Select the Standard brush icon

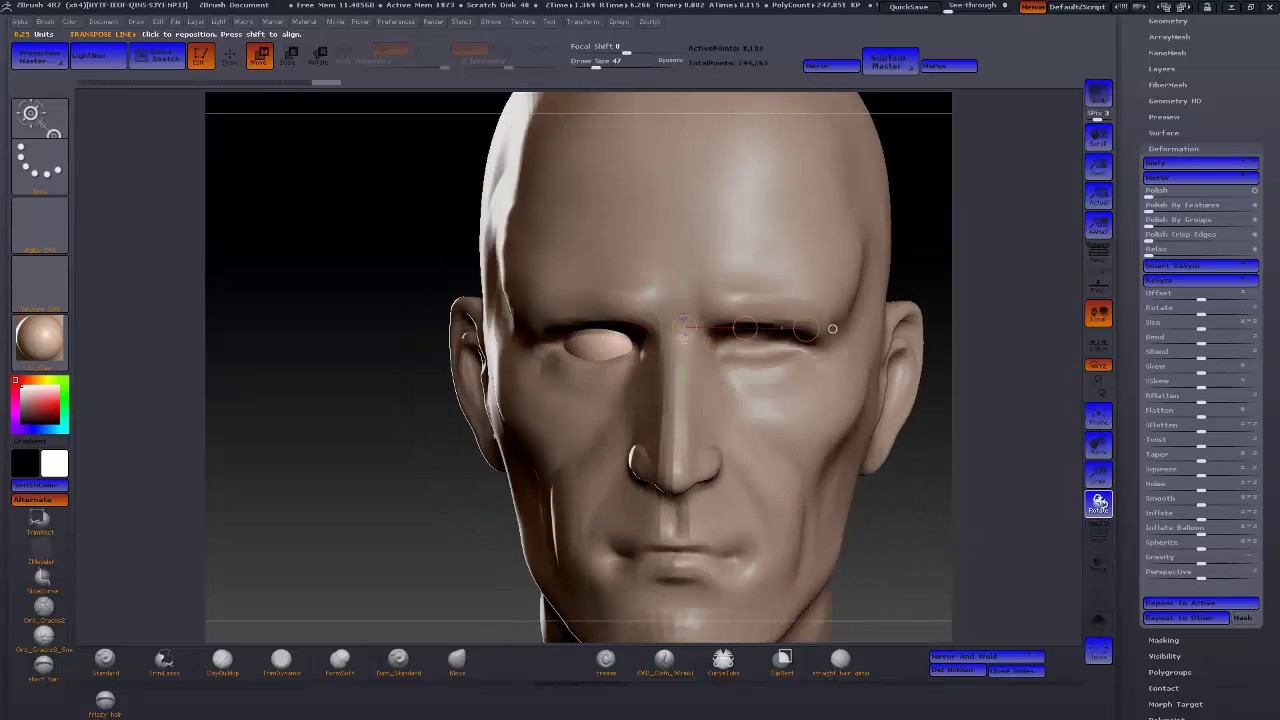pyautogui.click(x=105, y=660)
